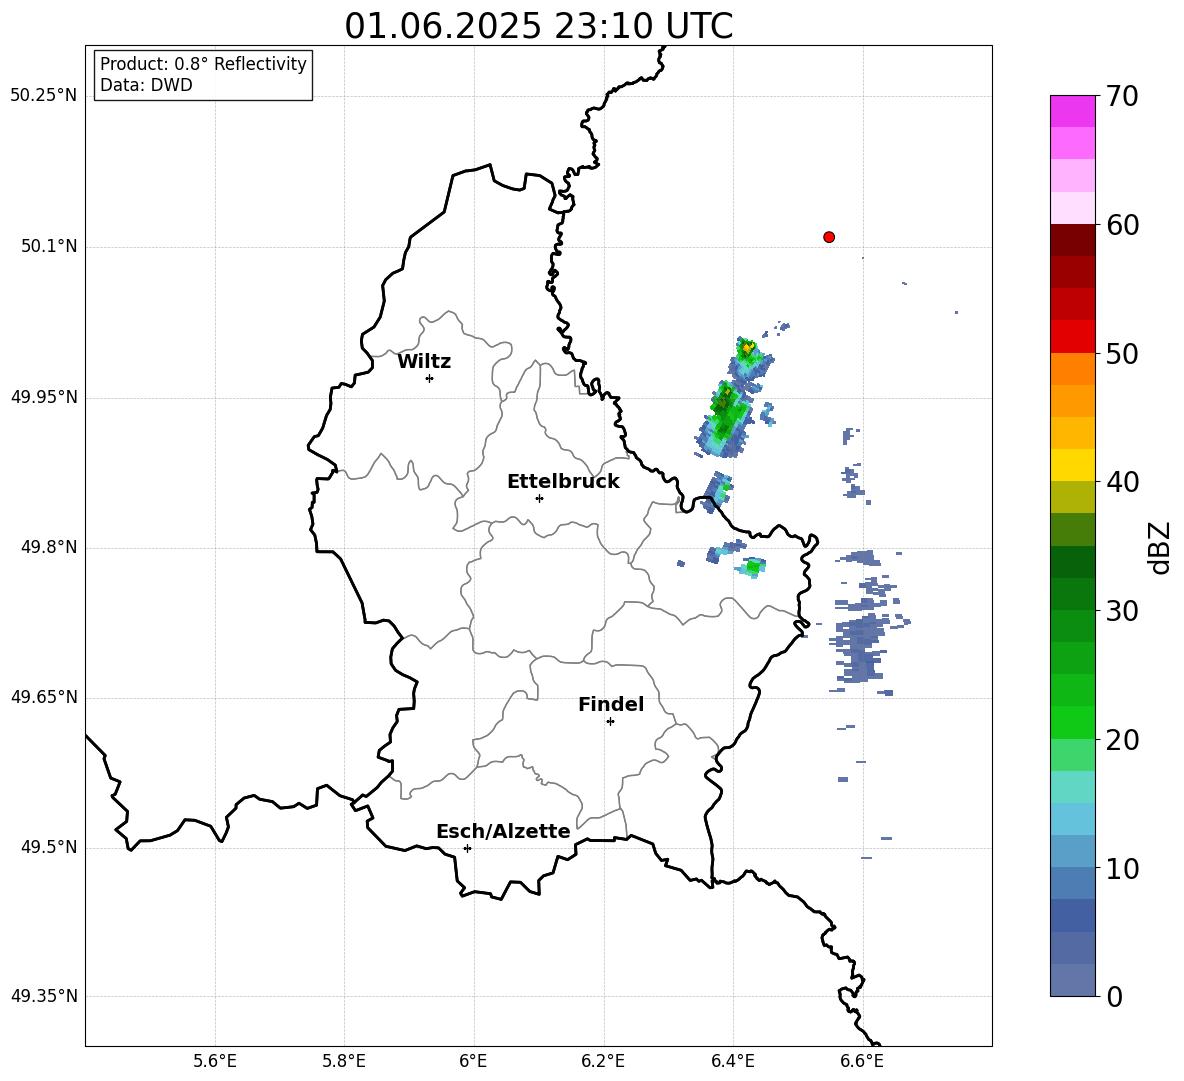Click the colorbar '60' tick label
The height and width of the screenshot is (1081, 1184).
[x=1122, y=225]
